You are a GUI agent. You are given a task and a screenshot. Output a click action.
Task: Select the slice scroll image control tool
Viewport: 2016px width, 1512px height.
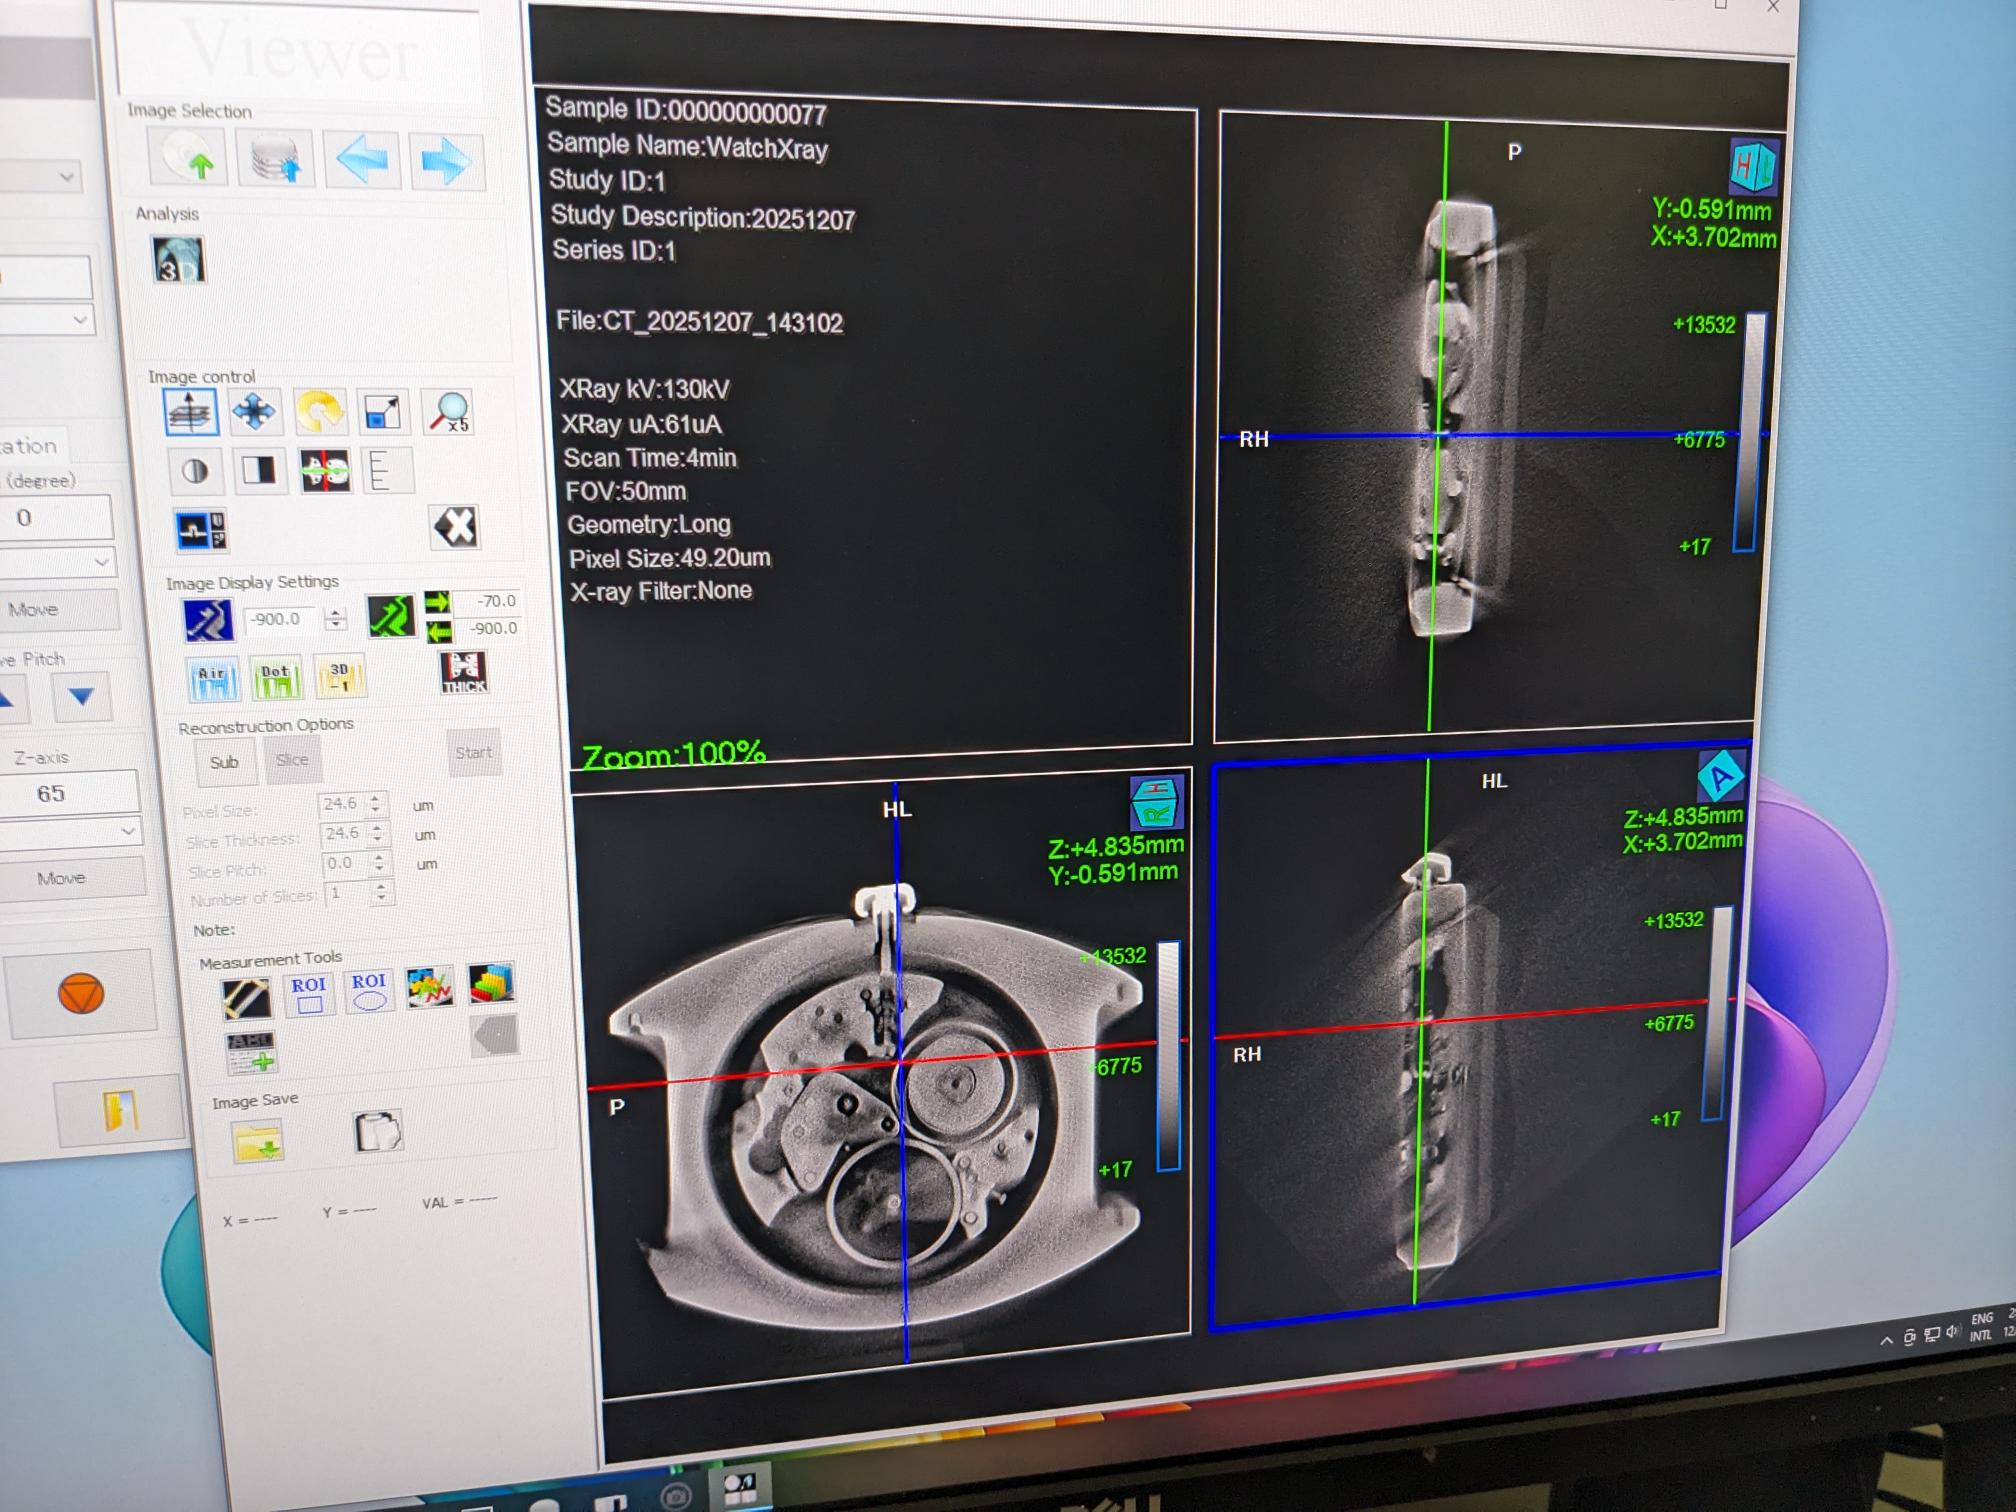(x=191, y=412)
